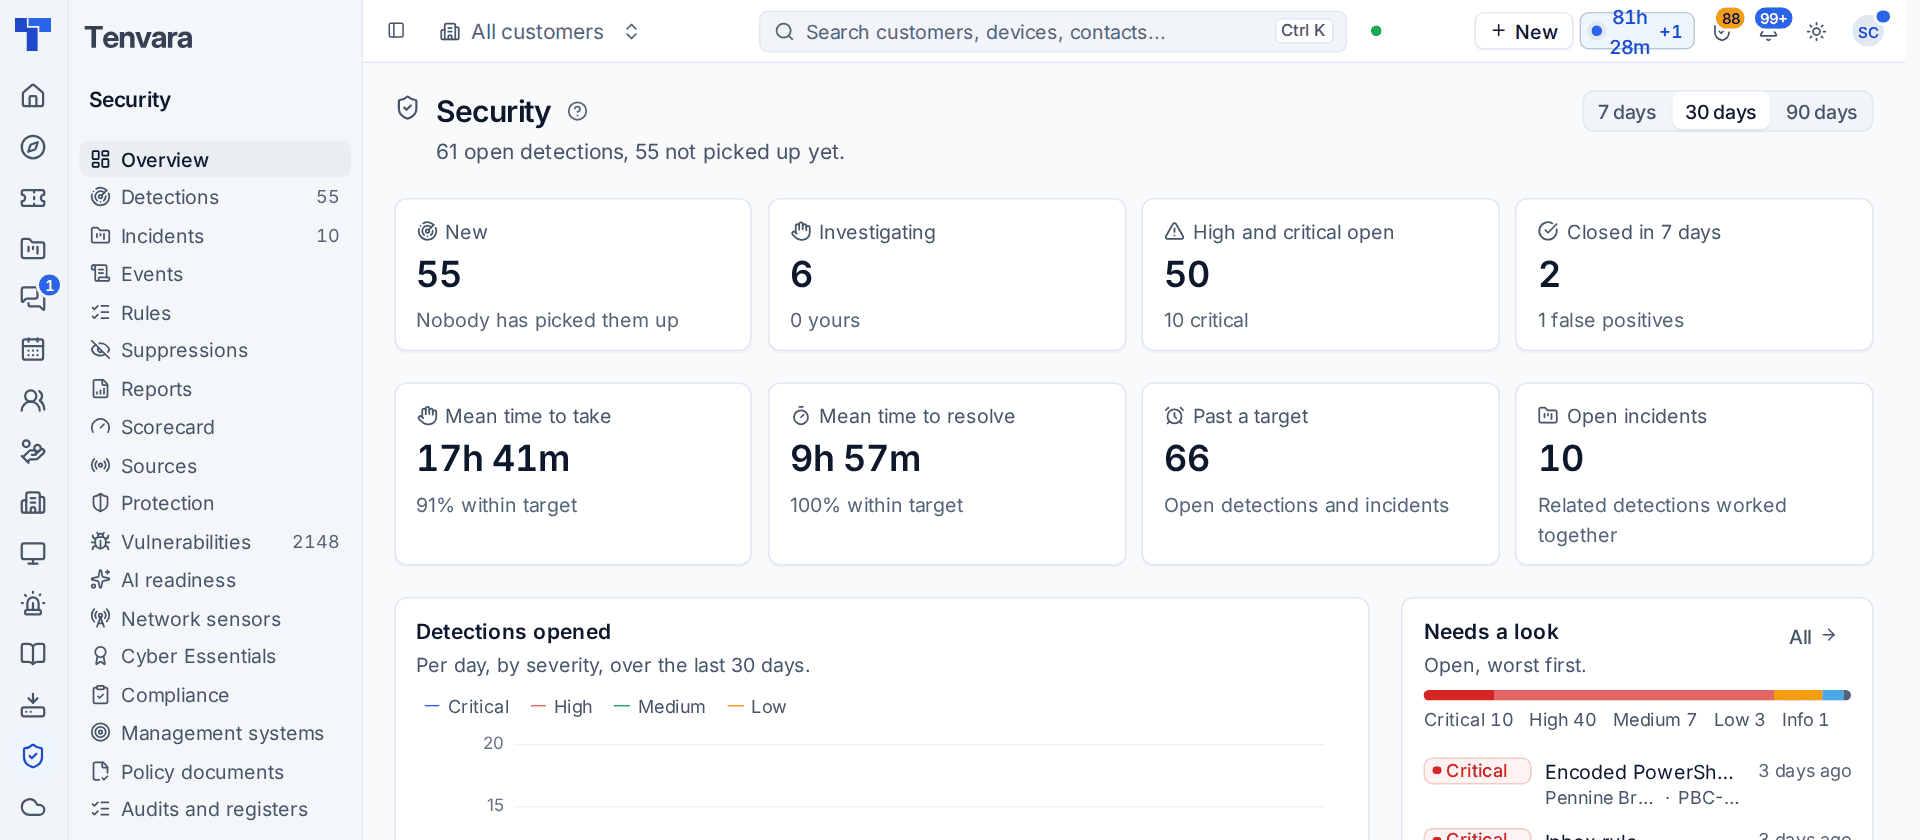Click the building icon in the left rail
Viewport: 1920px width, 840px height.
[33, 502]
